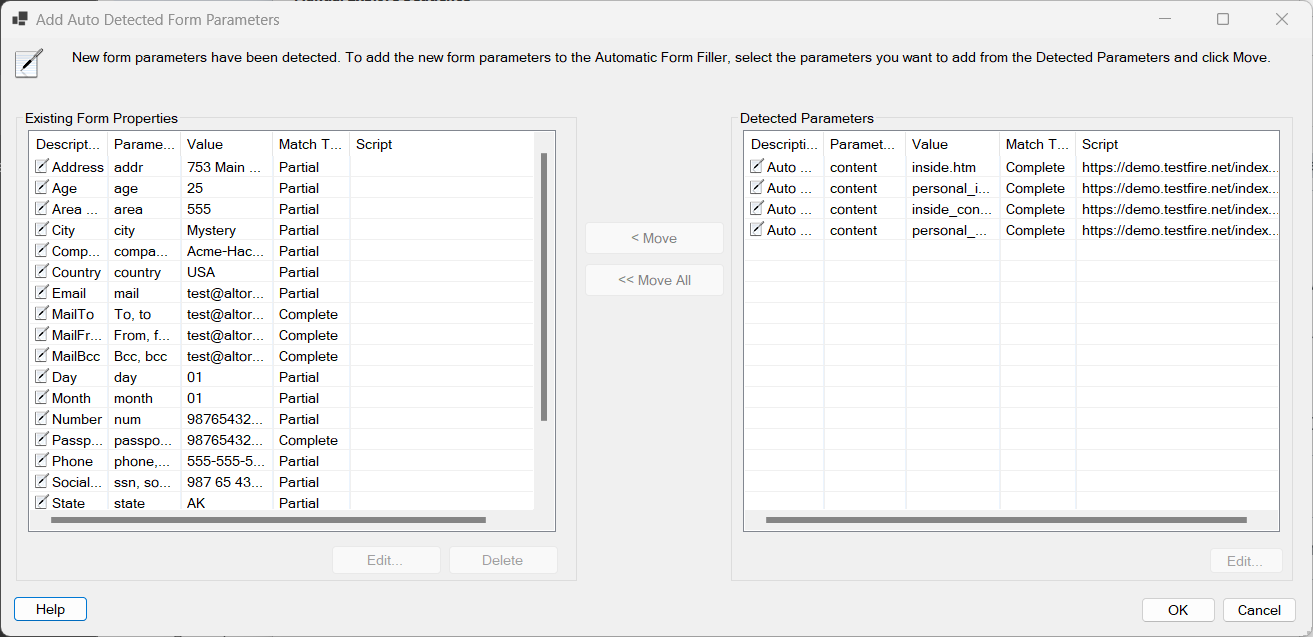Click Edit under Detected Parameters
Screen dimensions: 1313x637
click(x=1246, y=560)
